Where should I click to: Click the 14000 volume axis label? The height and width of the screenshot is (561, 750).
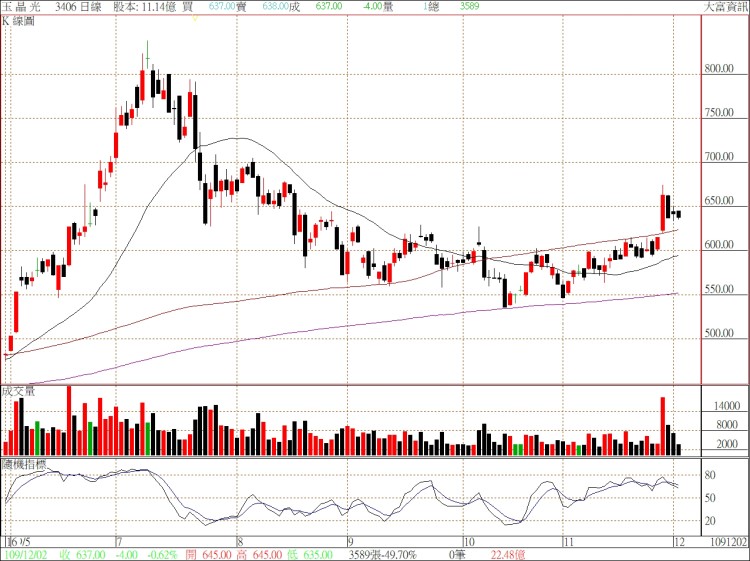click(x=725, y=407)
